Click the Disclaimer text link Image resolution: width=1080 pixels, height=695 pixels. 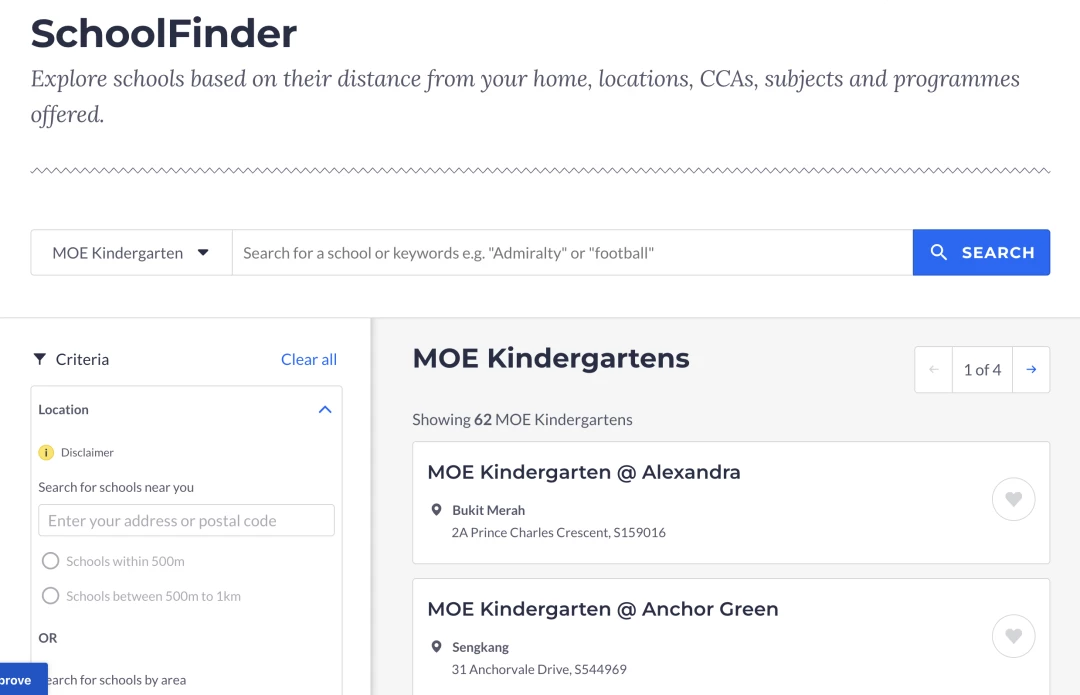tap(87, 453)
